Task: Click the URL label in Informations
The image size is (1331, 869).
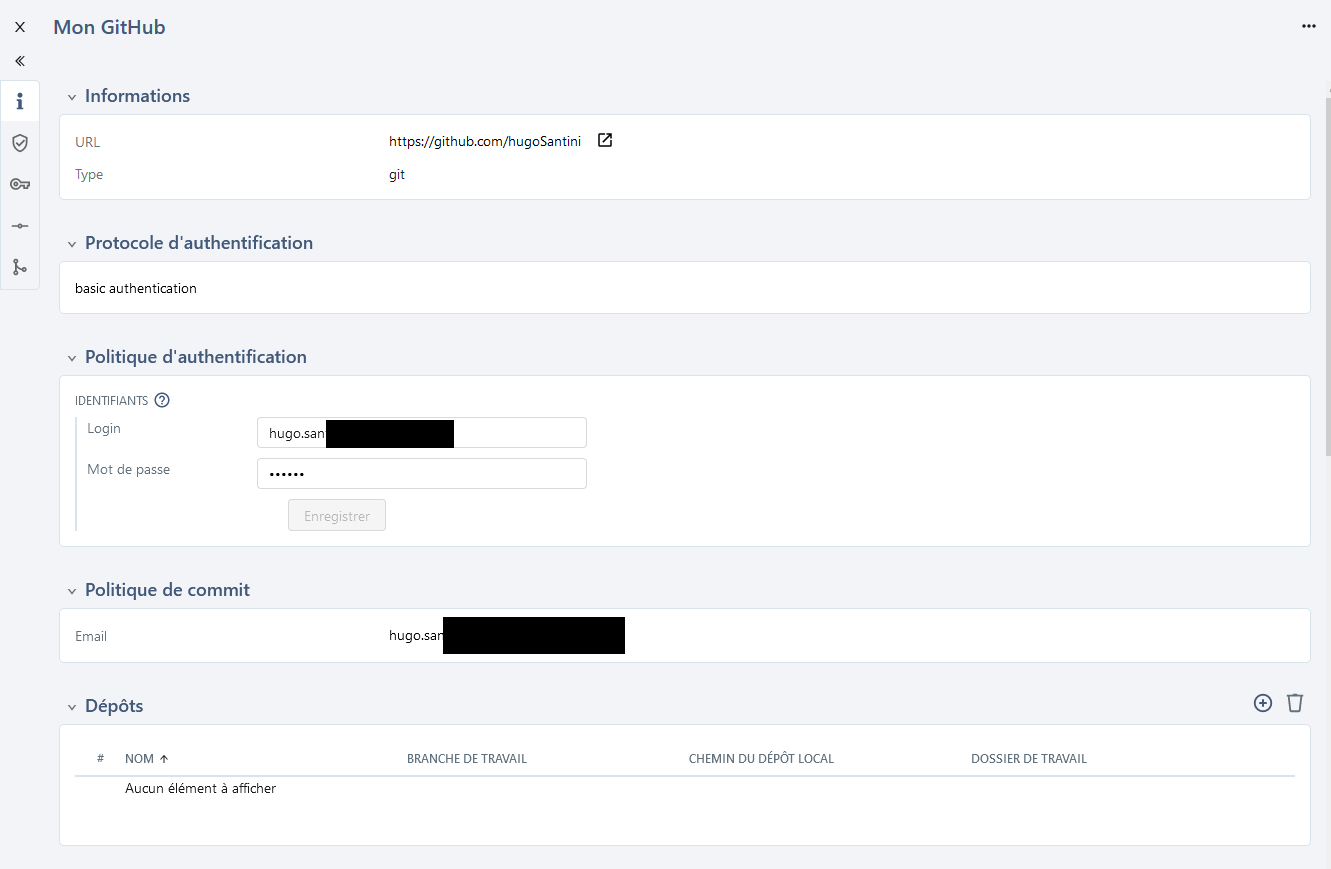Action: 88,142
